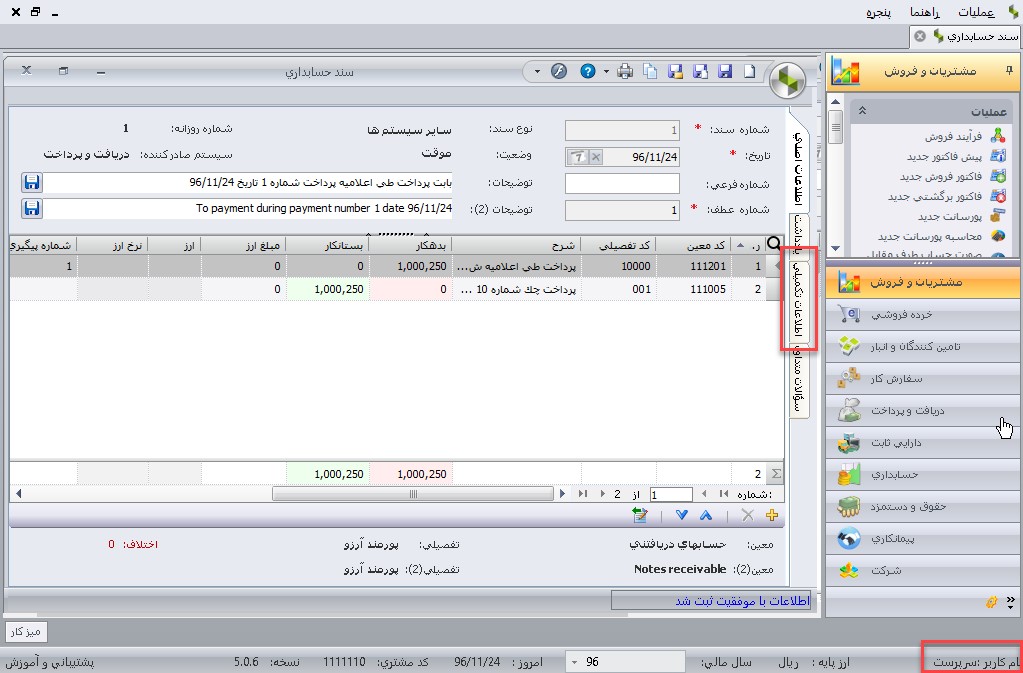Open the خرده فروشی module
1023x673 pixels.
click(923, 315)
